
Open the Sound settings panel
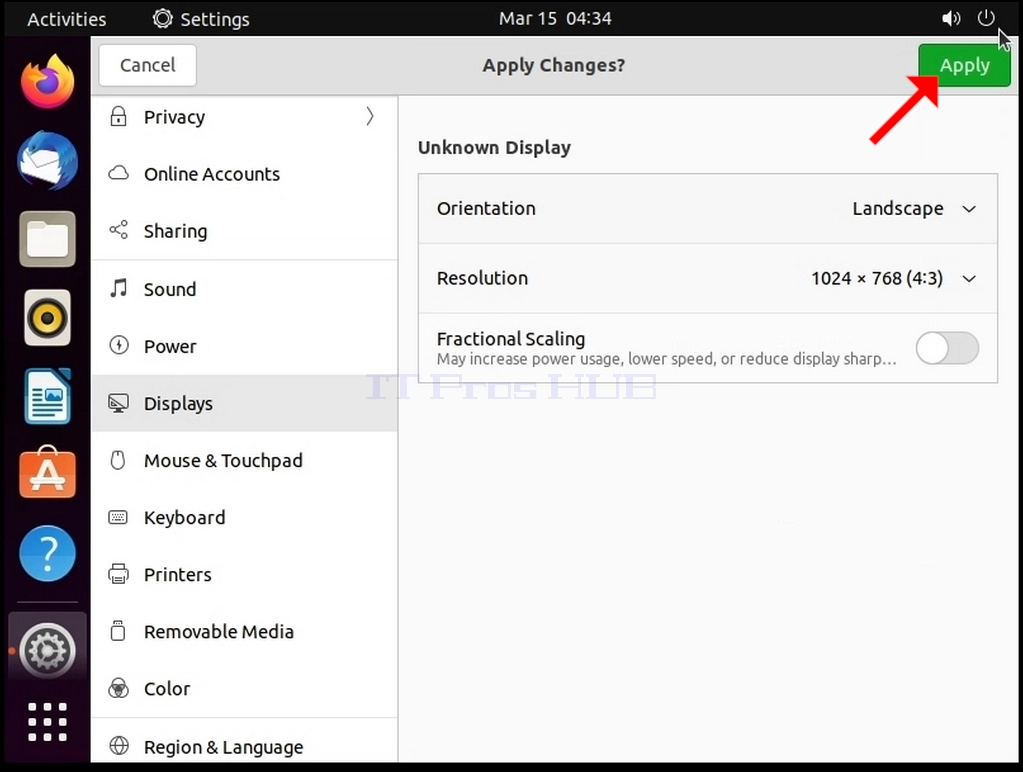[x=245, y=289]
